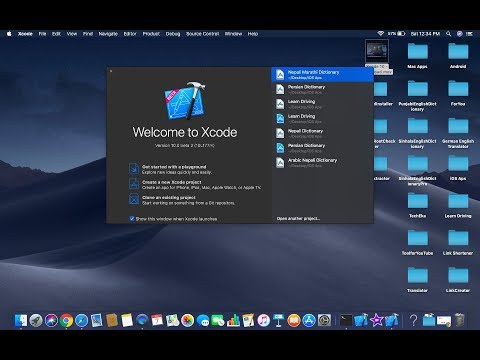The image size is (480, 360).
Task: Click the Wi-Fi status icon
Action: click(x=380, y=34)
